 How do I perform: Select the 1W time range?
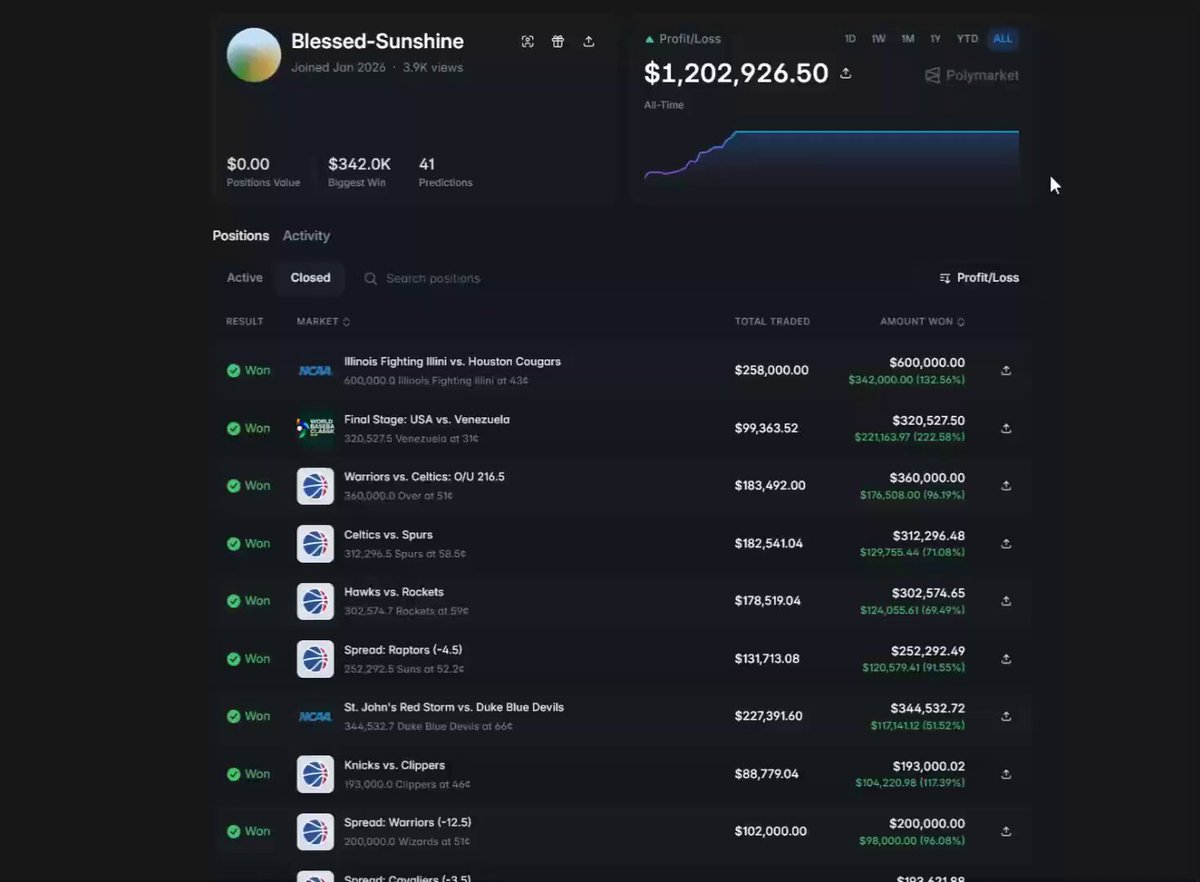[878, 39]
